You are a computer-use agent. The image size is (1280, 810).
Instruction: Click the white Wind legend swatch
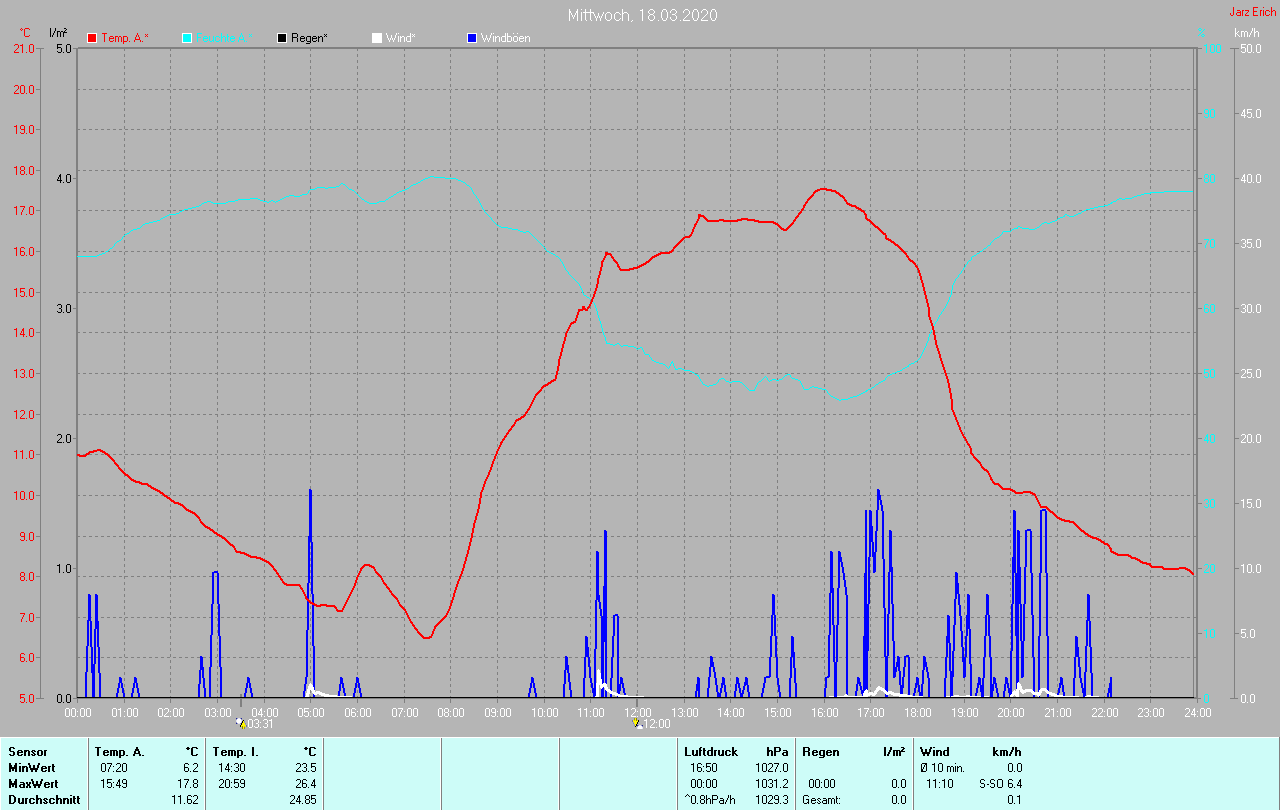[377, 38]
